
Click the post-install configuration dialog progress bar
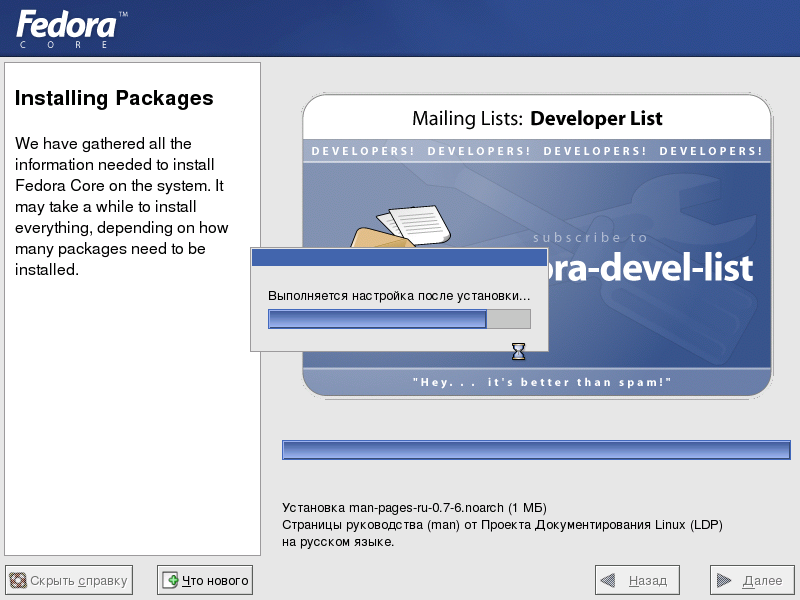[399, 319]
